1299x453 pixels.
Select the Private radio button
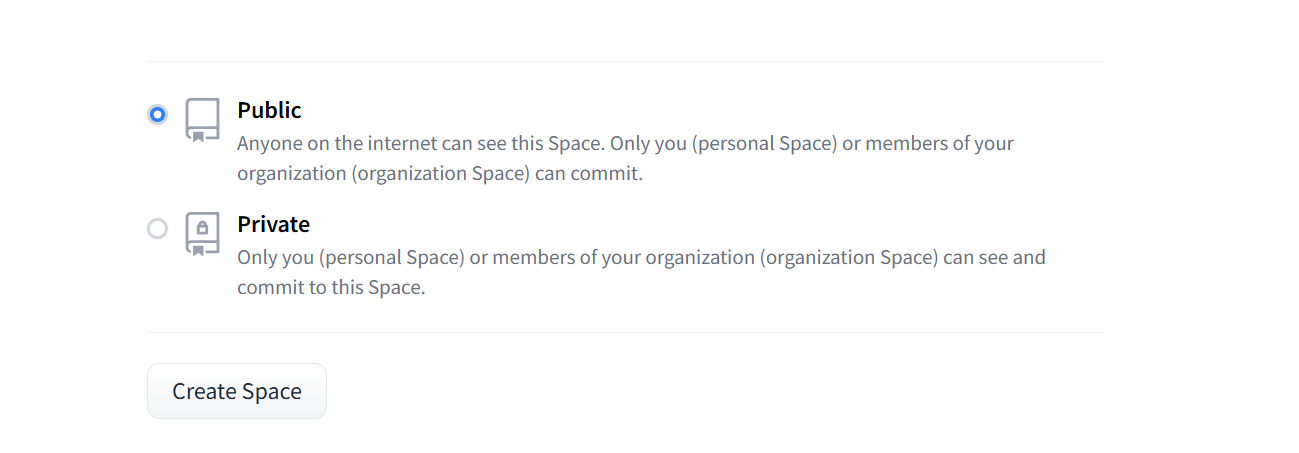click(x=157, y=229)
